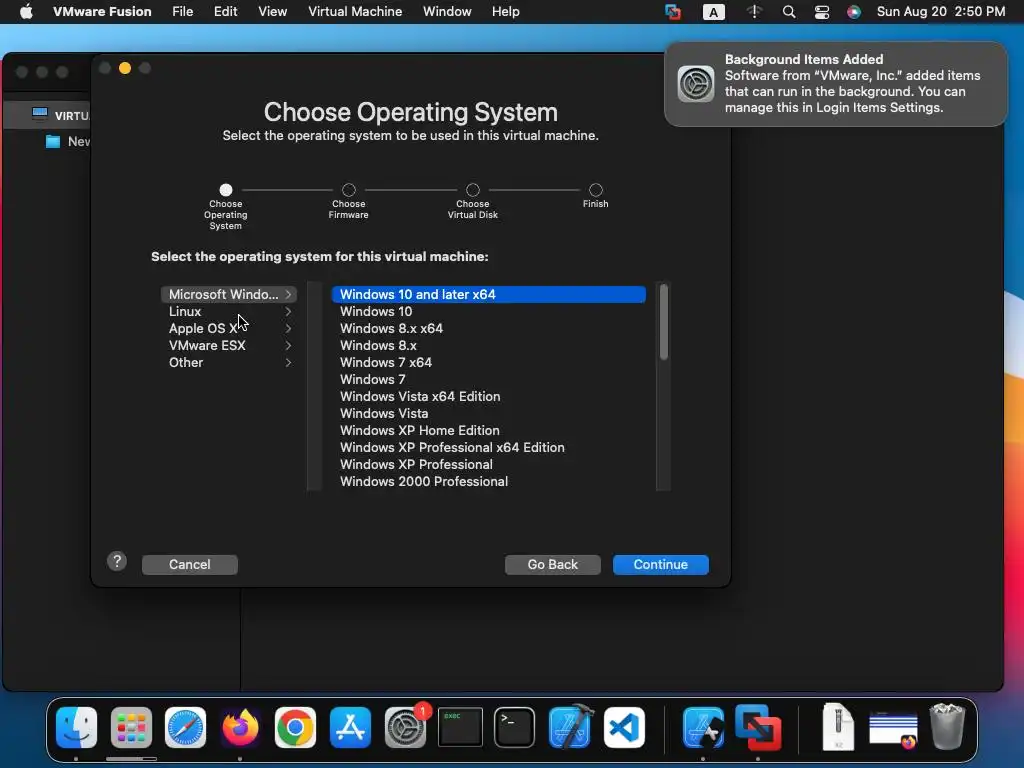Click the Choose Virtual Disk step indicator
Viewport: 1024px width, 768px height.
point(473,190)
